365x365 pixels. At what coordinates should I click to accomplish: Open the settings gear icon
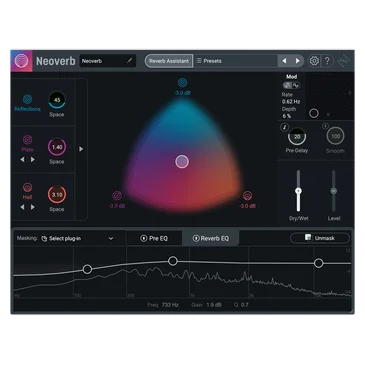tap(314, 61)
